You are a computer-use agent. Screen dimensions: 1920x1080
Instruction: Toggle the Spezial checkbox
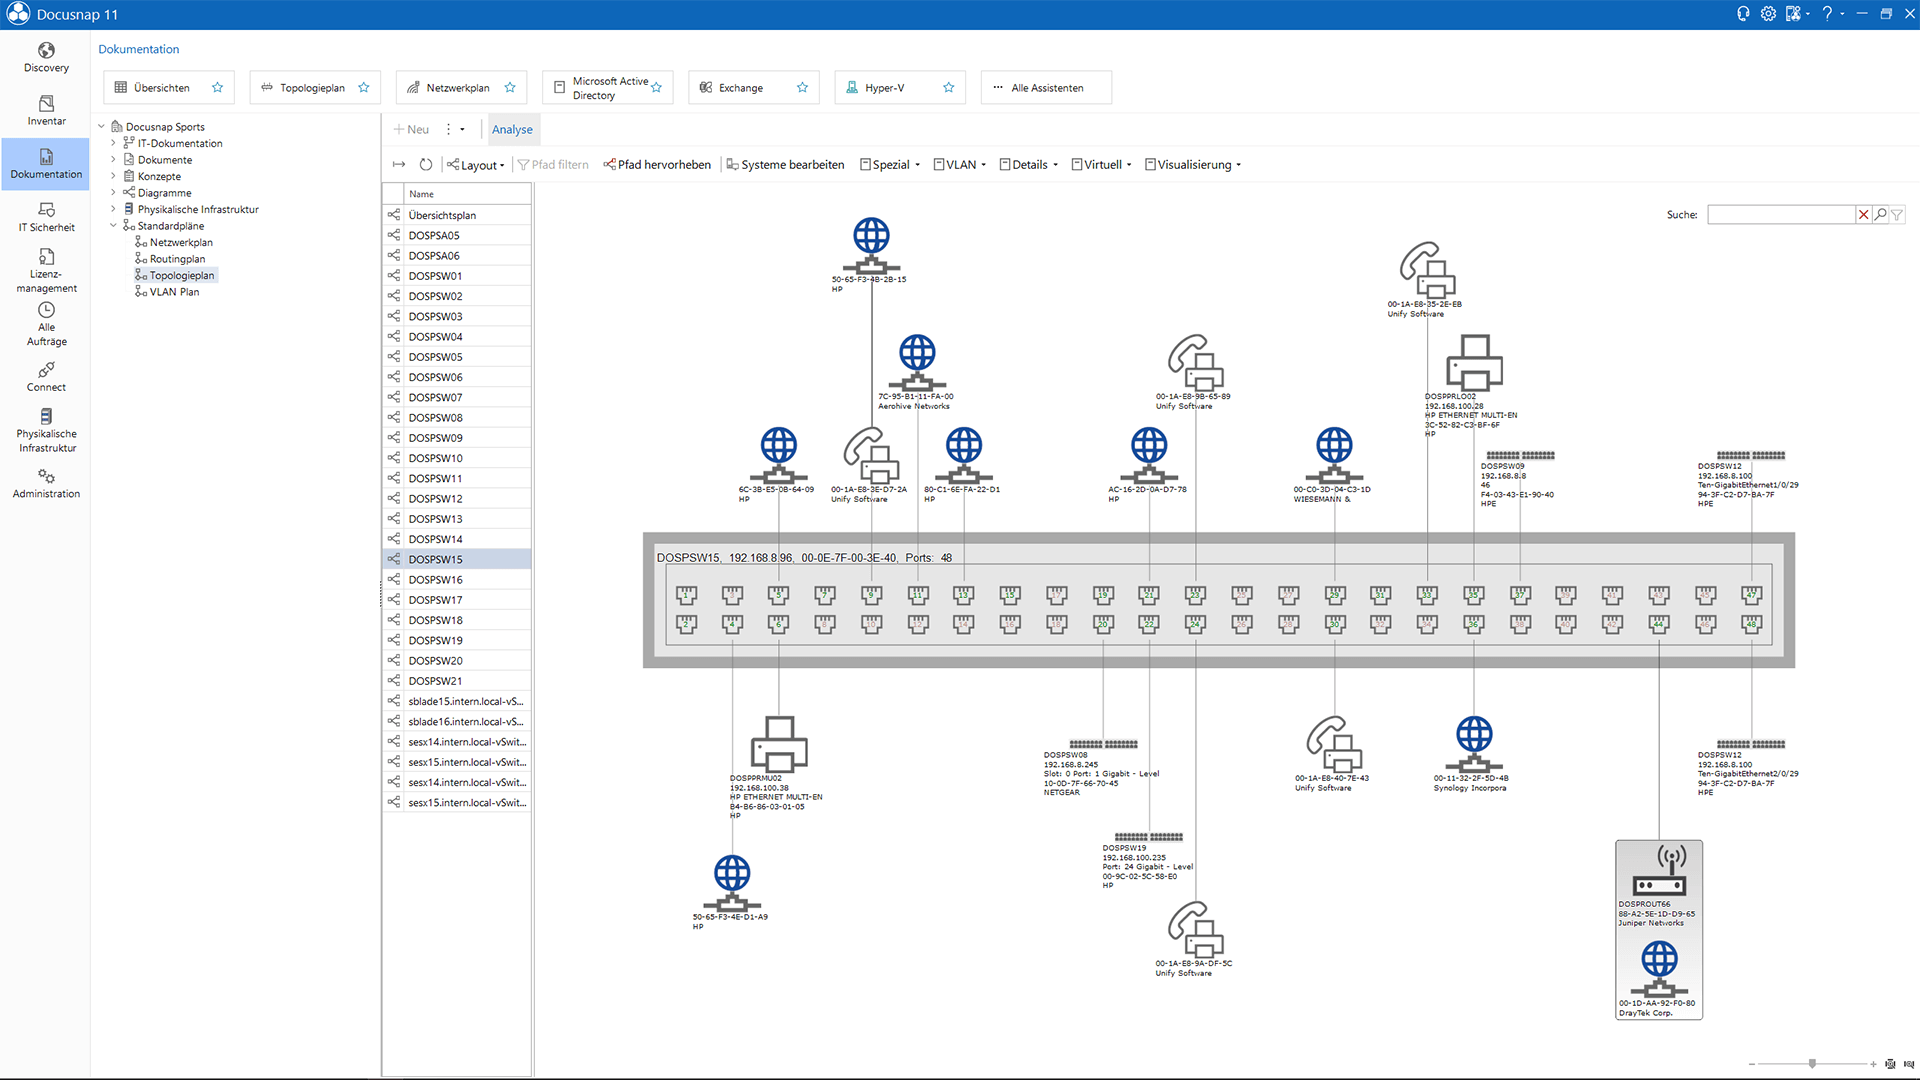pos(865,165)
